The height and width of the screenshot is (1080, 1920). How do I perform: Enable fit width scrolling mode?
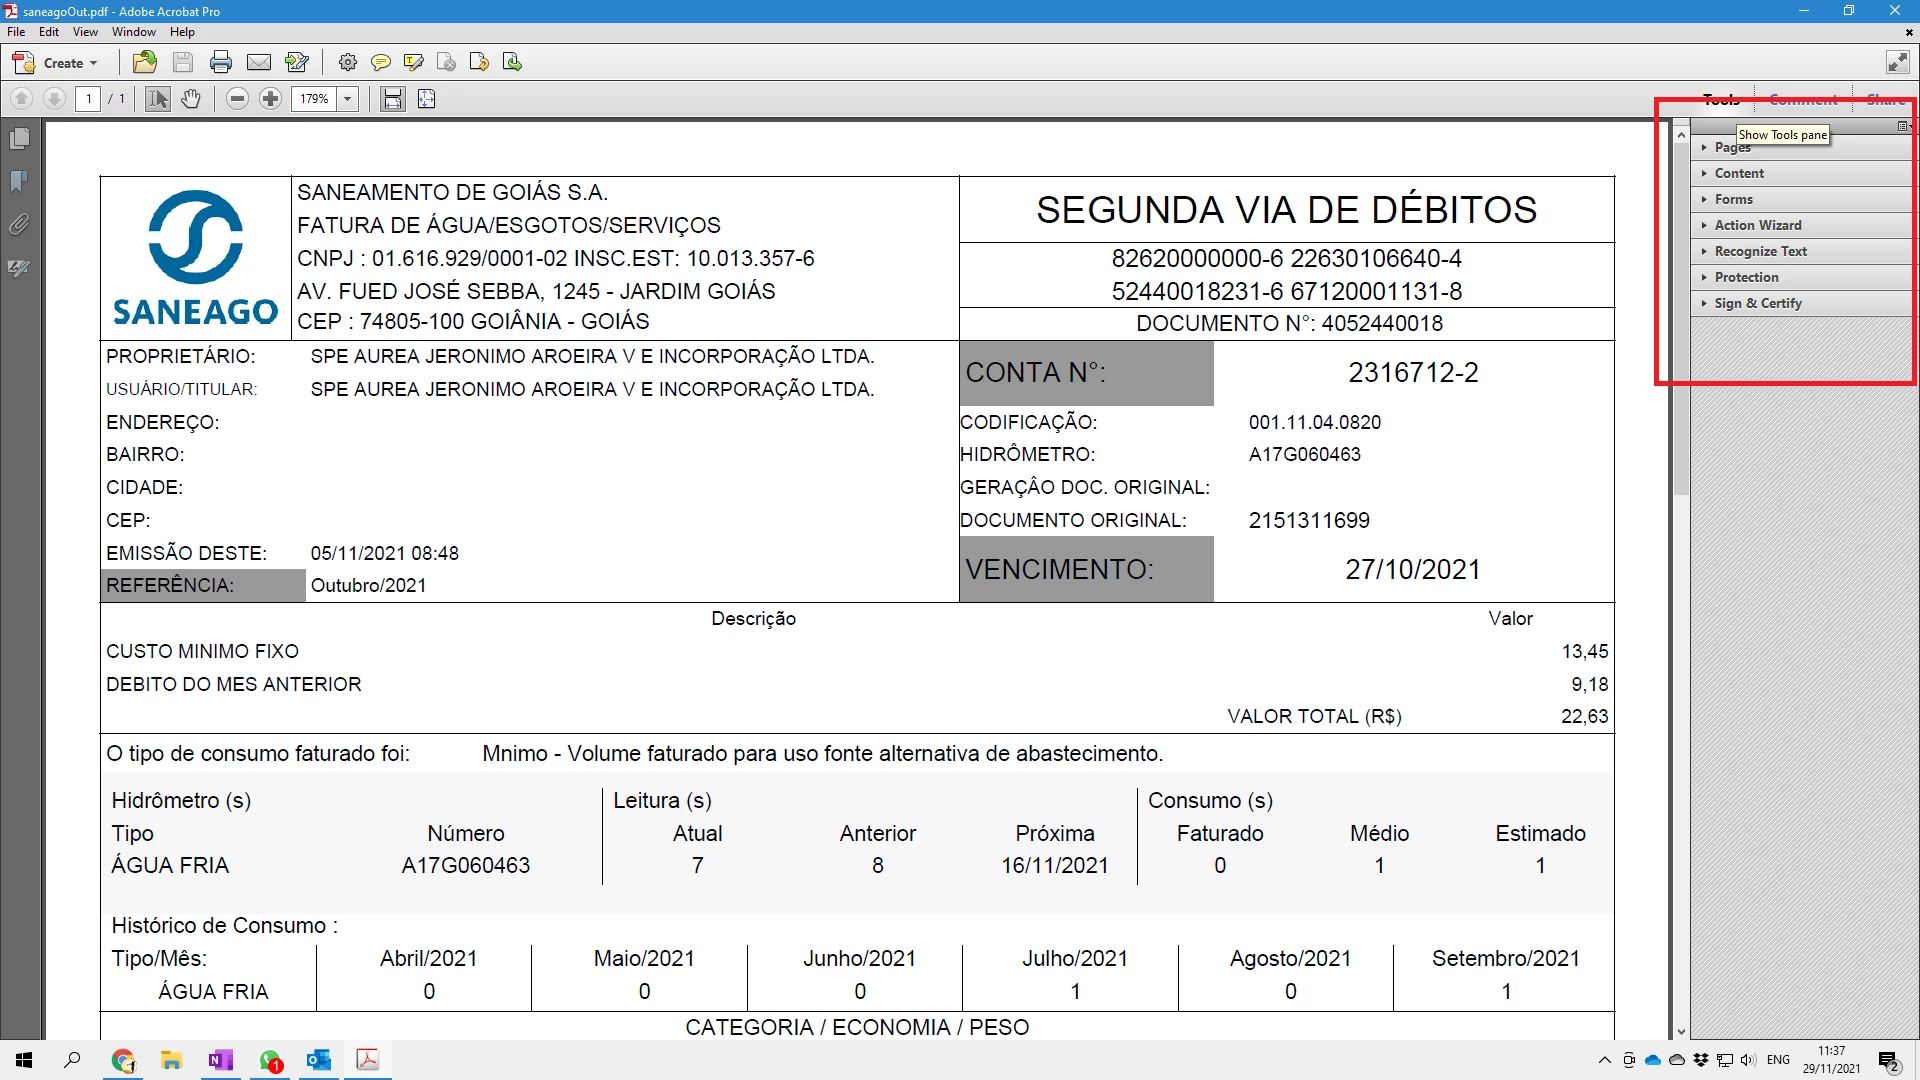(393, 98)
